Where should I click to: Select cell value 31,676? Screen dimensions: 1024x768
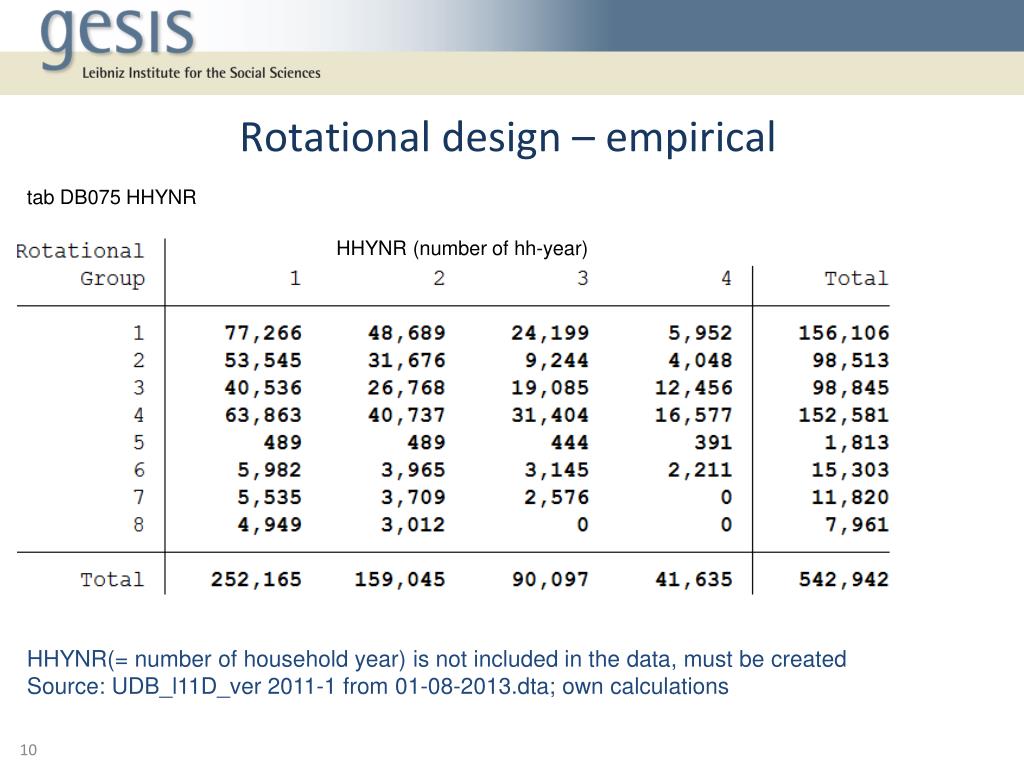[406, 360]
